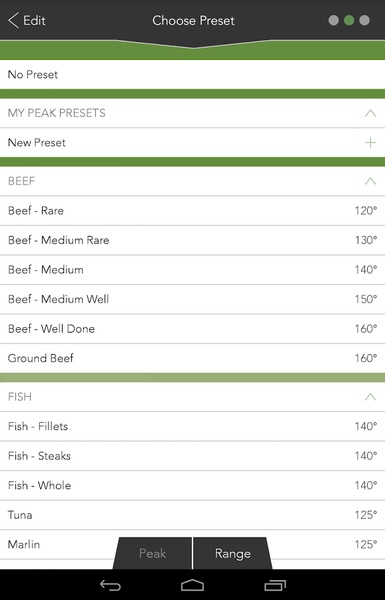The width and height of the screenshot is (385, 600).
Task: Choose Beef - Well Done preset
Action: pyautogui.click(x=192, y=329)
